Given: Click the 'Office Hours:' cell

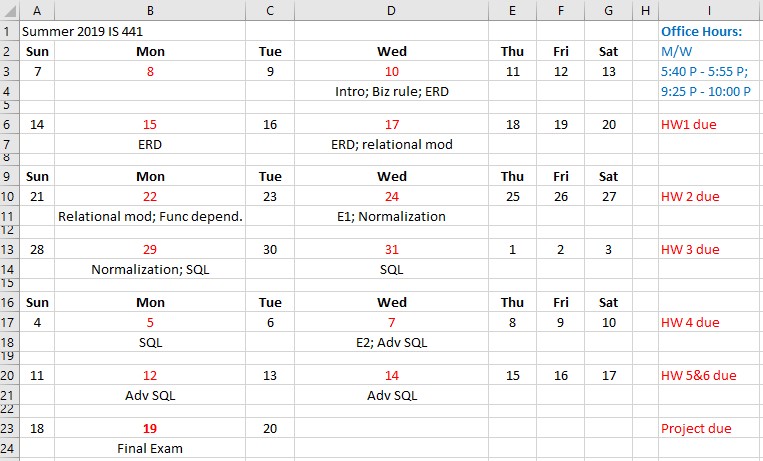Looking at the screenshot, I should point(709,31).
